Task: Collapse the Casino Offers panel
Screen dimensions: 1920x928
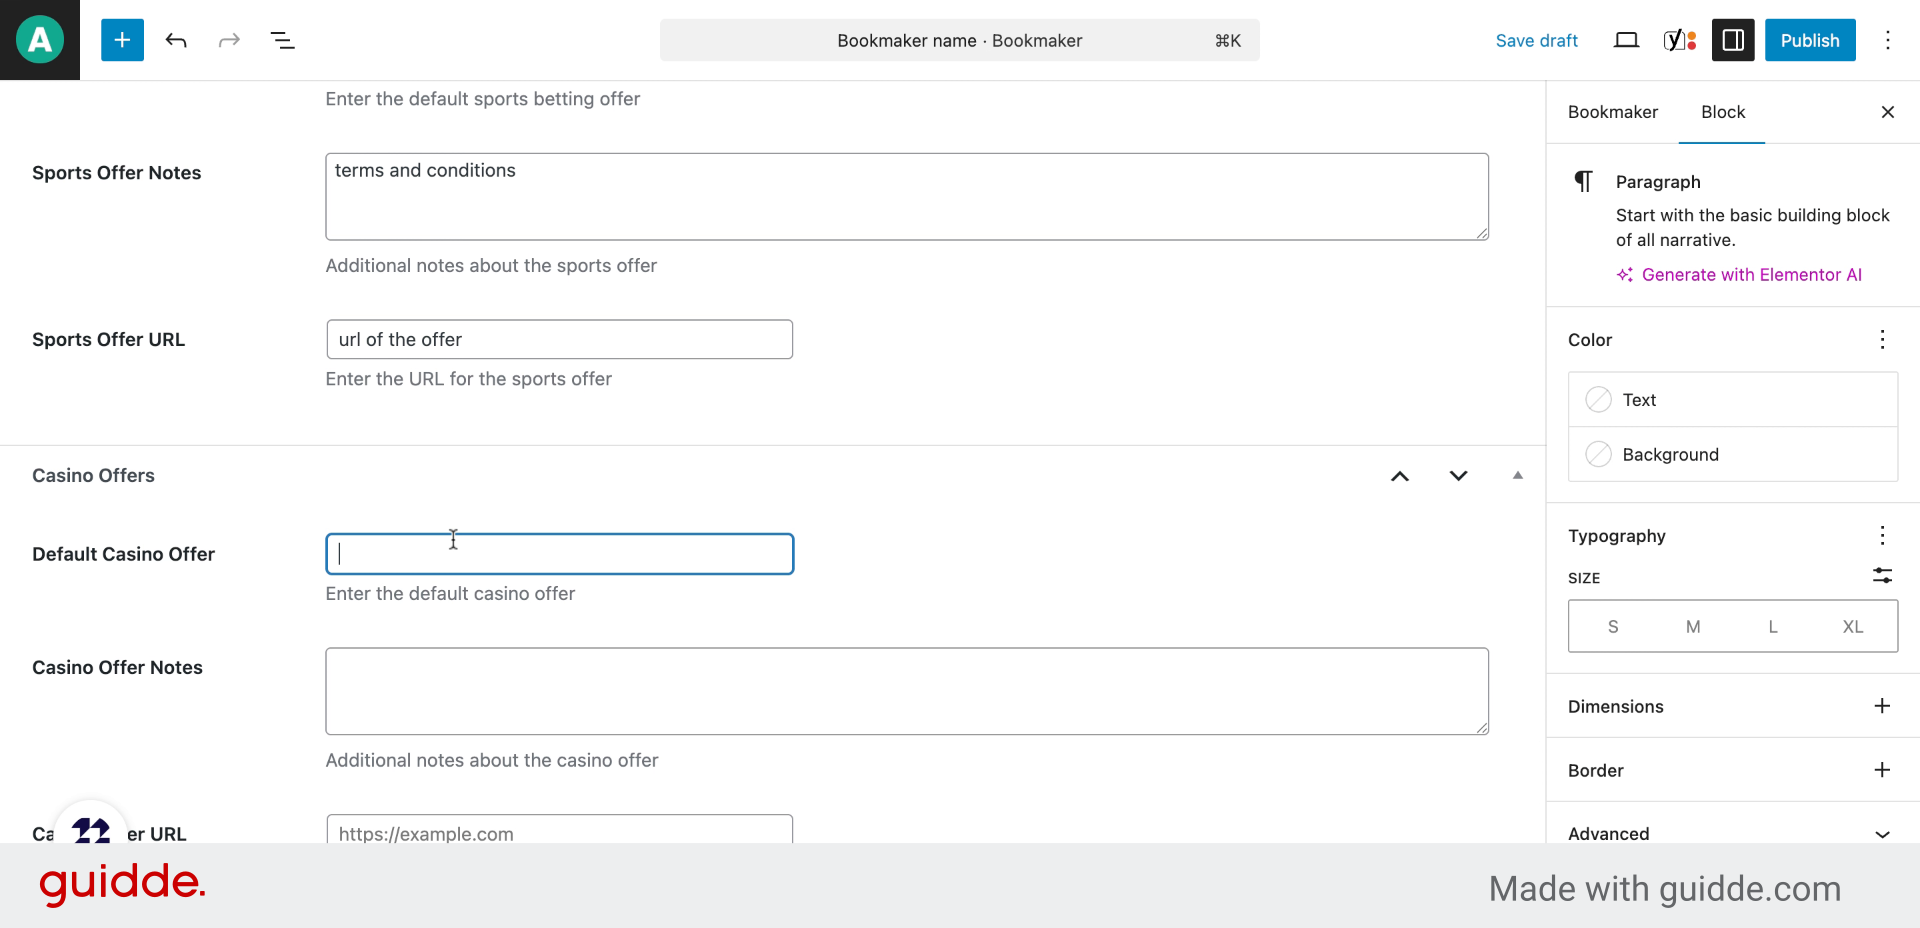Action: 1517,476
